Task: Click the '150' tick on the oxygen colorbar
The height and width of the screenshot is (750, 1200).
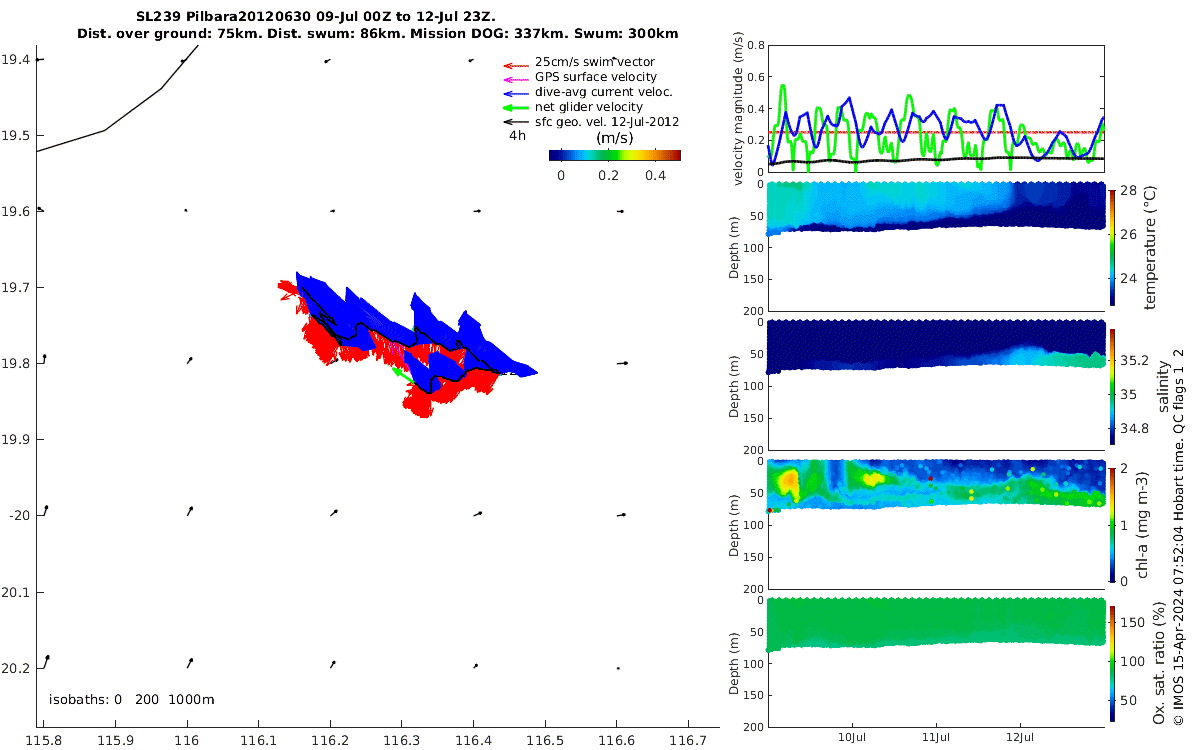Action: pos(1131,622)
